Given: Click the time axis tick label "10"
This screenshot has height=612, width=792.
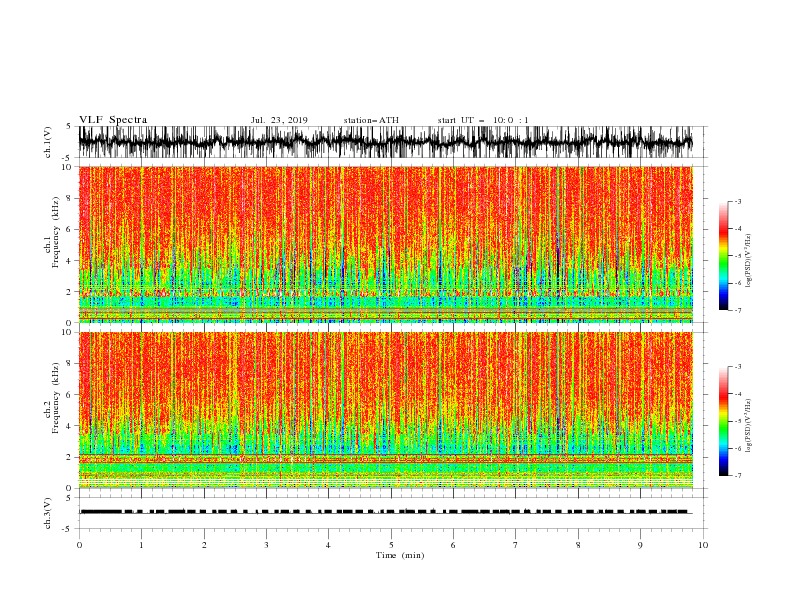Looking at the screenshot, I should pos(703,545).
